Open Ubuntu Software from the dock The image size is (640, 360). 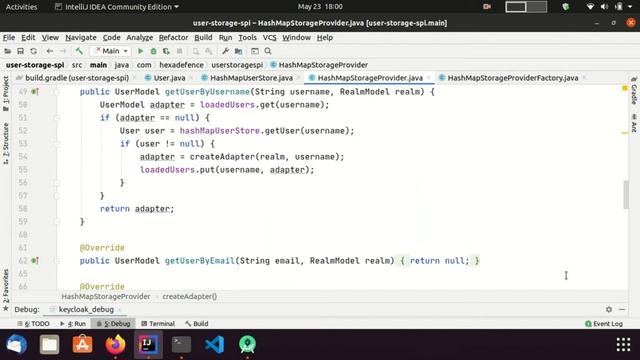click(x=82, y=344)
